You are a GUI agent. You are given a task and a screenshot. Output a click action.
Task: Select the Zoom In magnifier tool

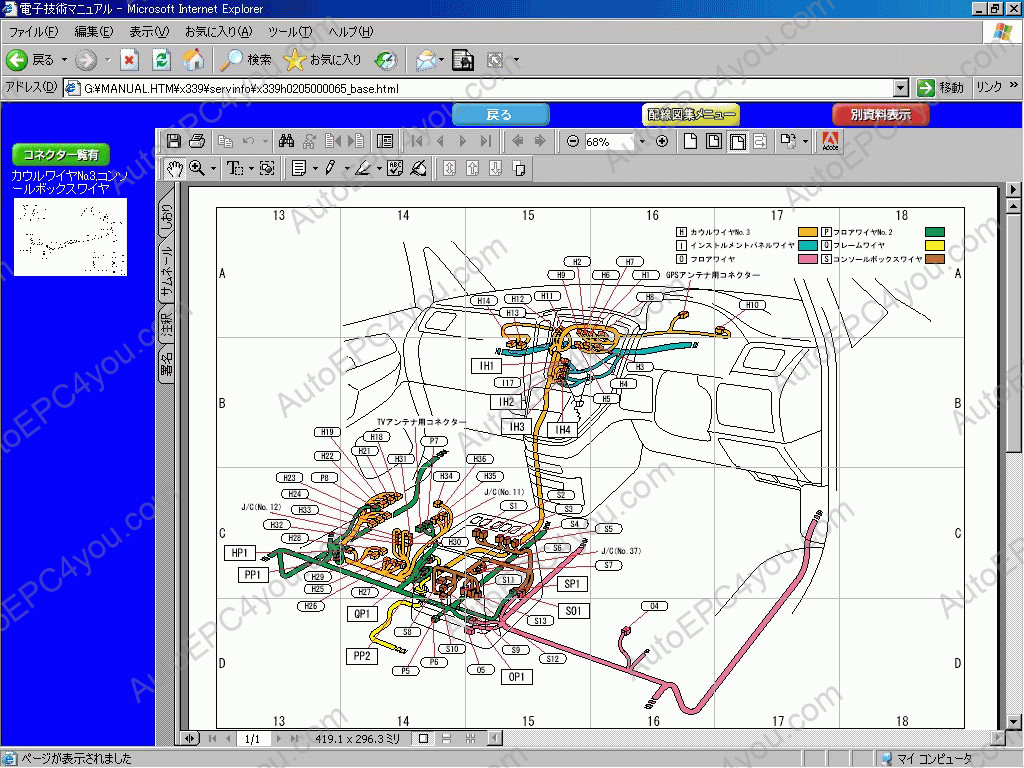[196, 168]
